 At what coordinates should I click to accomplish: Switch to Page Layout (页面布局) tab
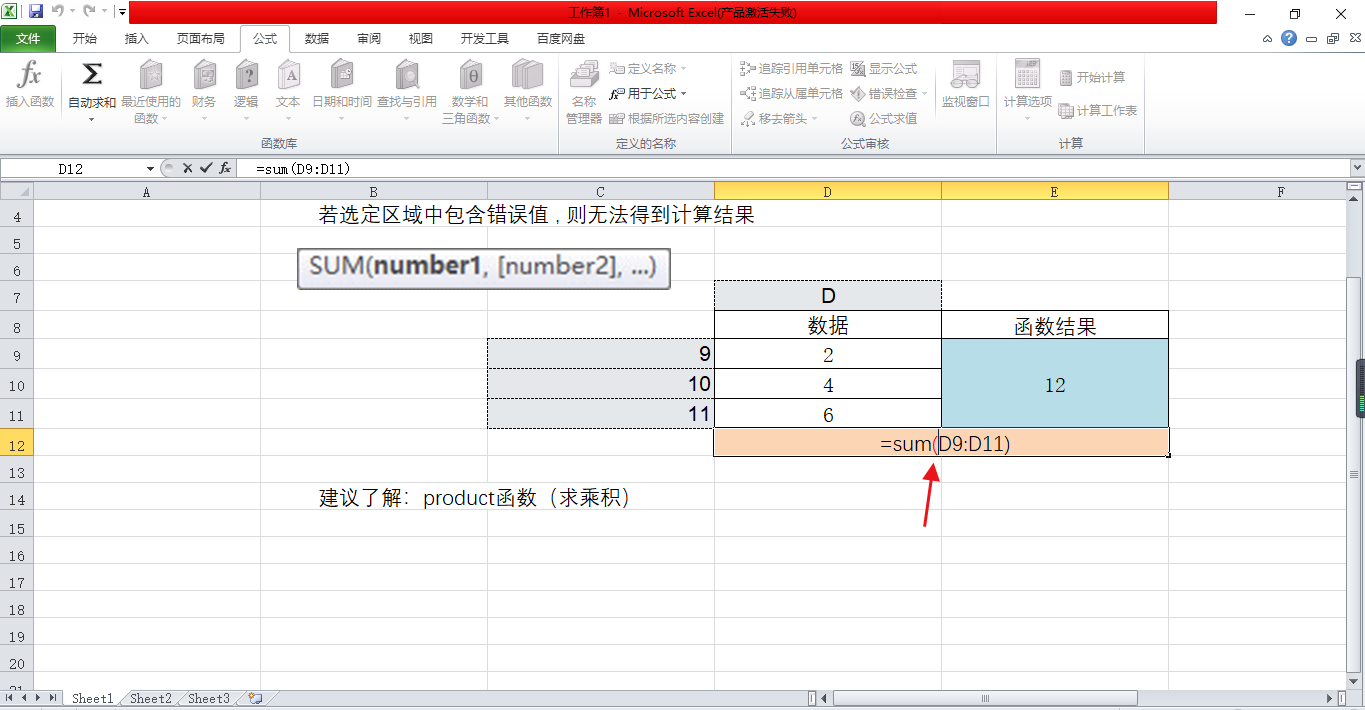(x=200, y=39)
